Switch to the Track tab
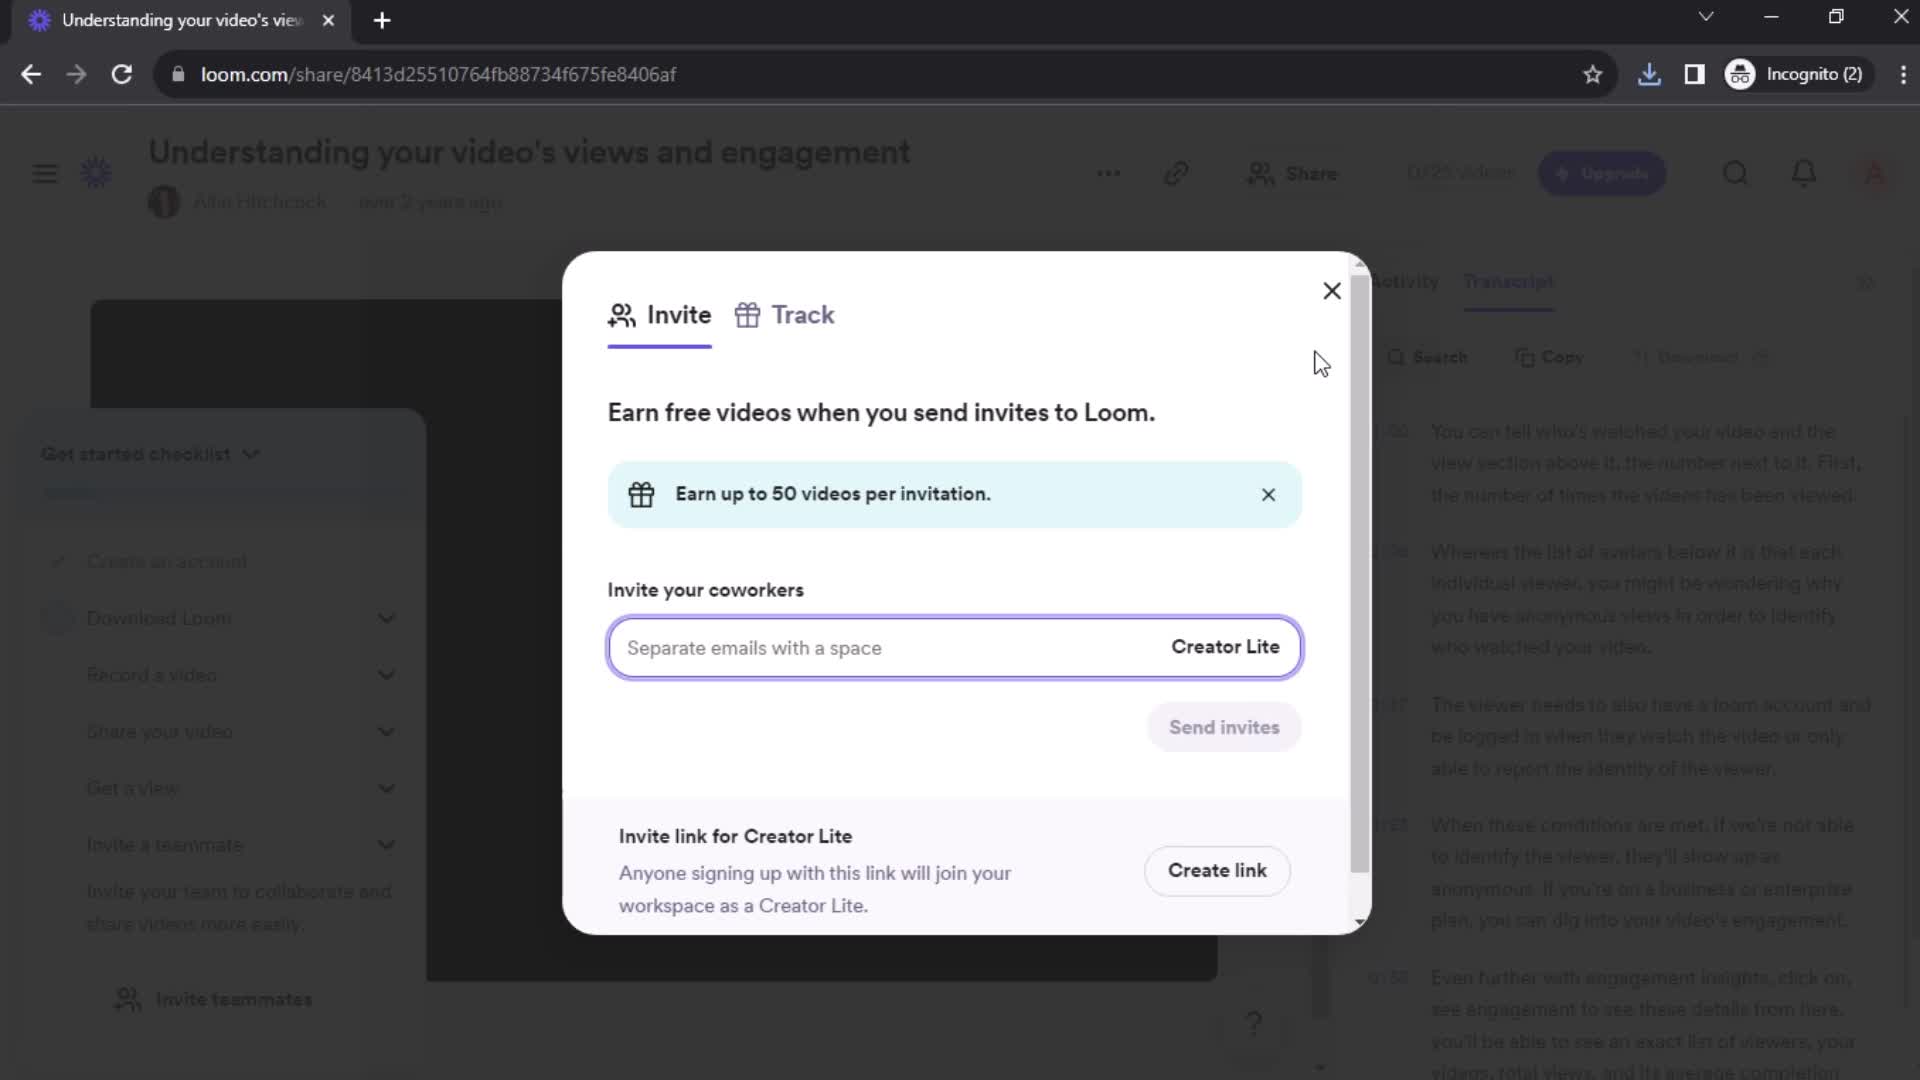This screenshot has height=1080, width=1920. click(x=803, y=315)
